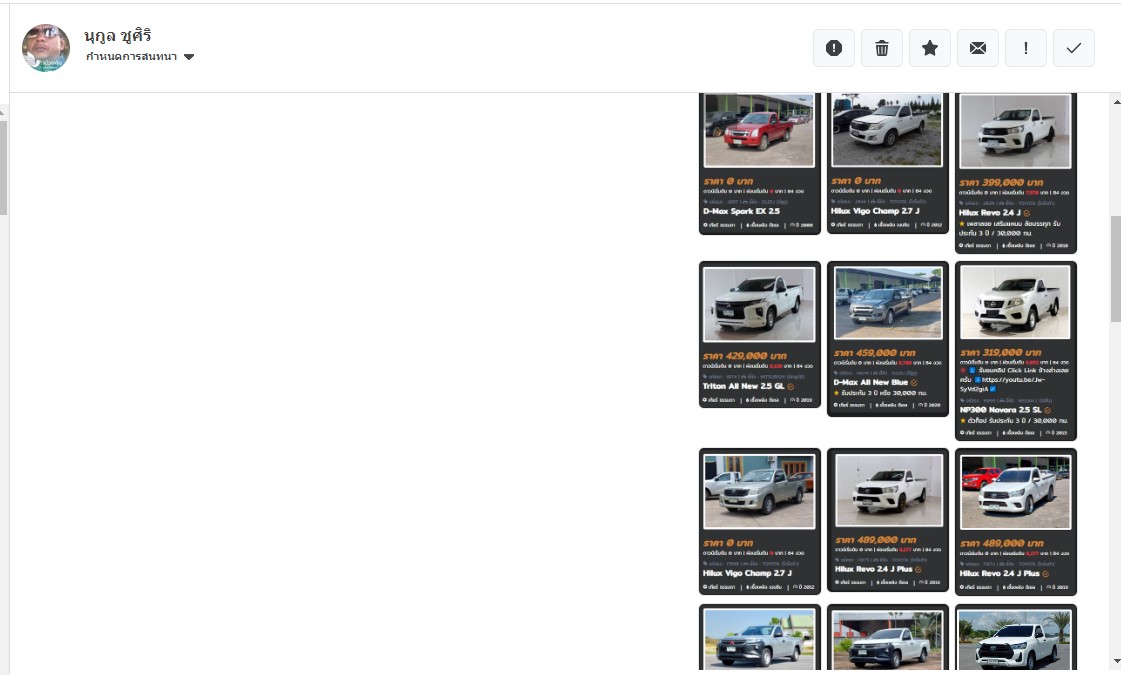The height and width of the screenshot is (675, 1121).
Task: Open the NP300 Navara 2.5 SL photo
Action: point(1015,302)
